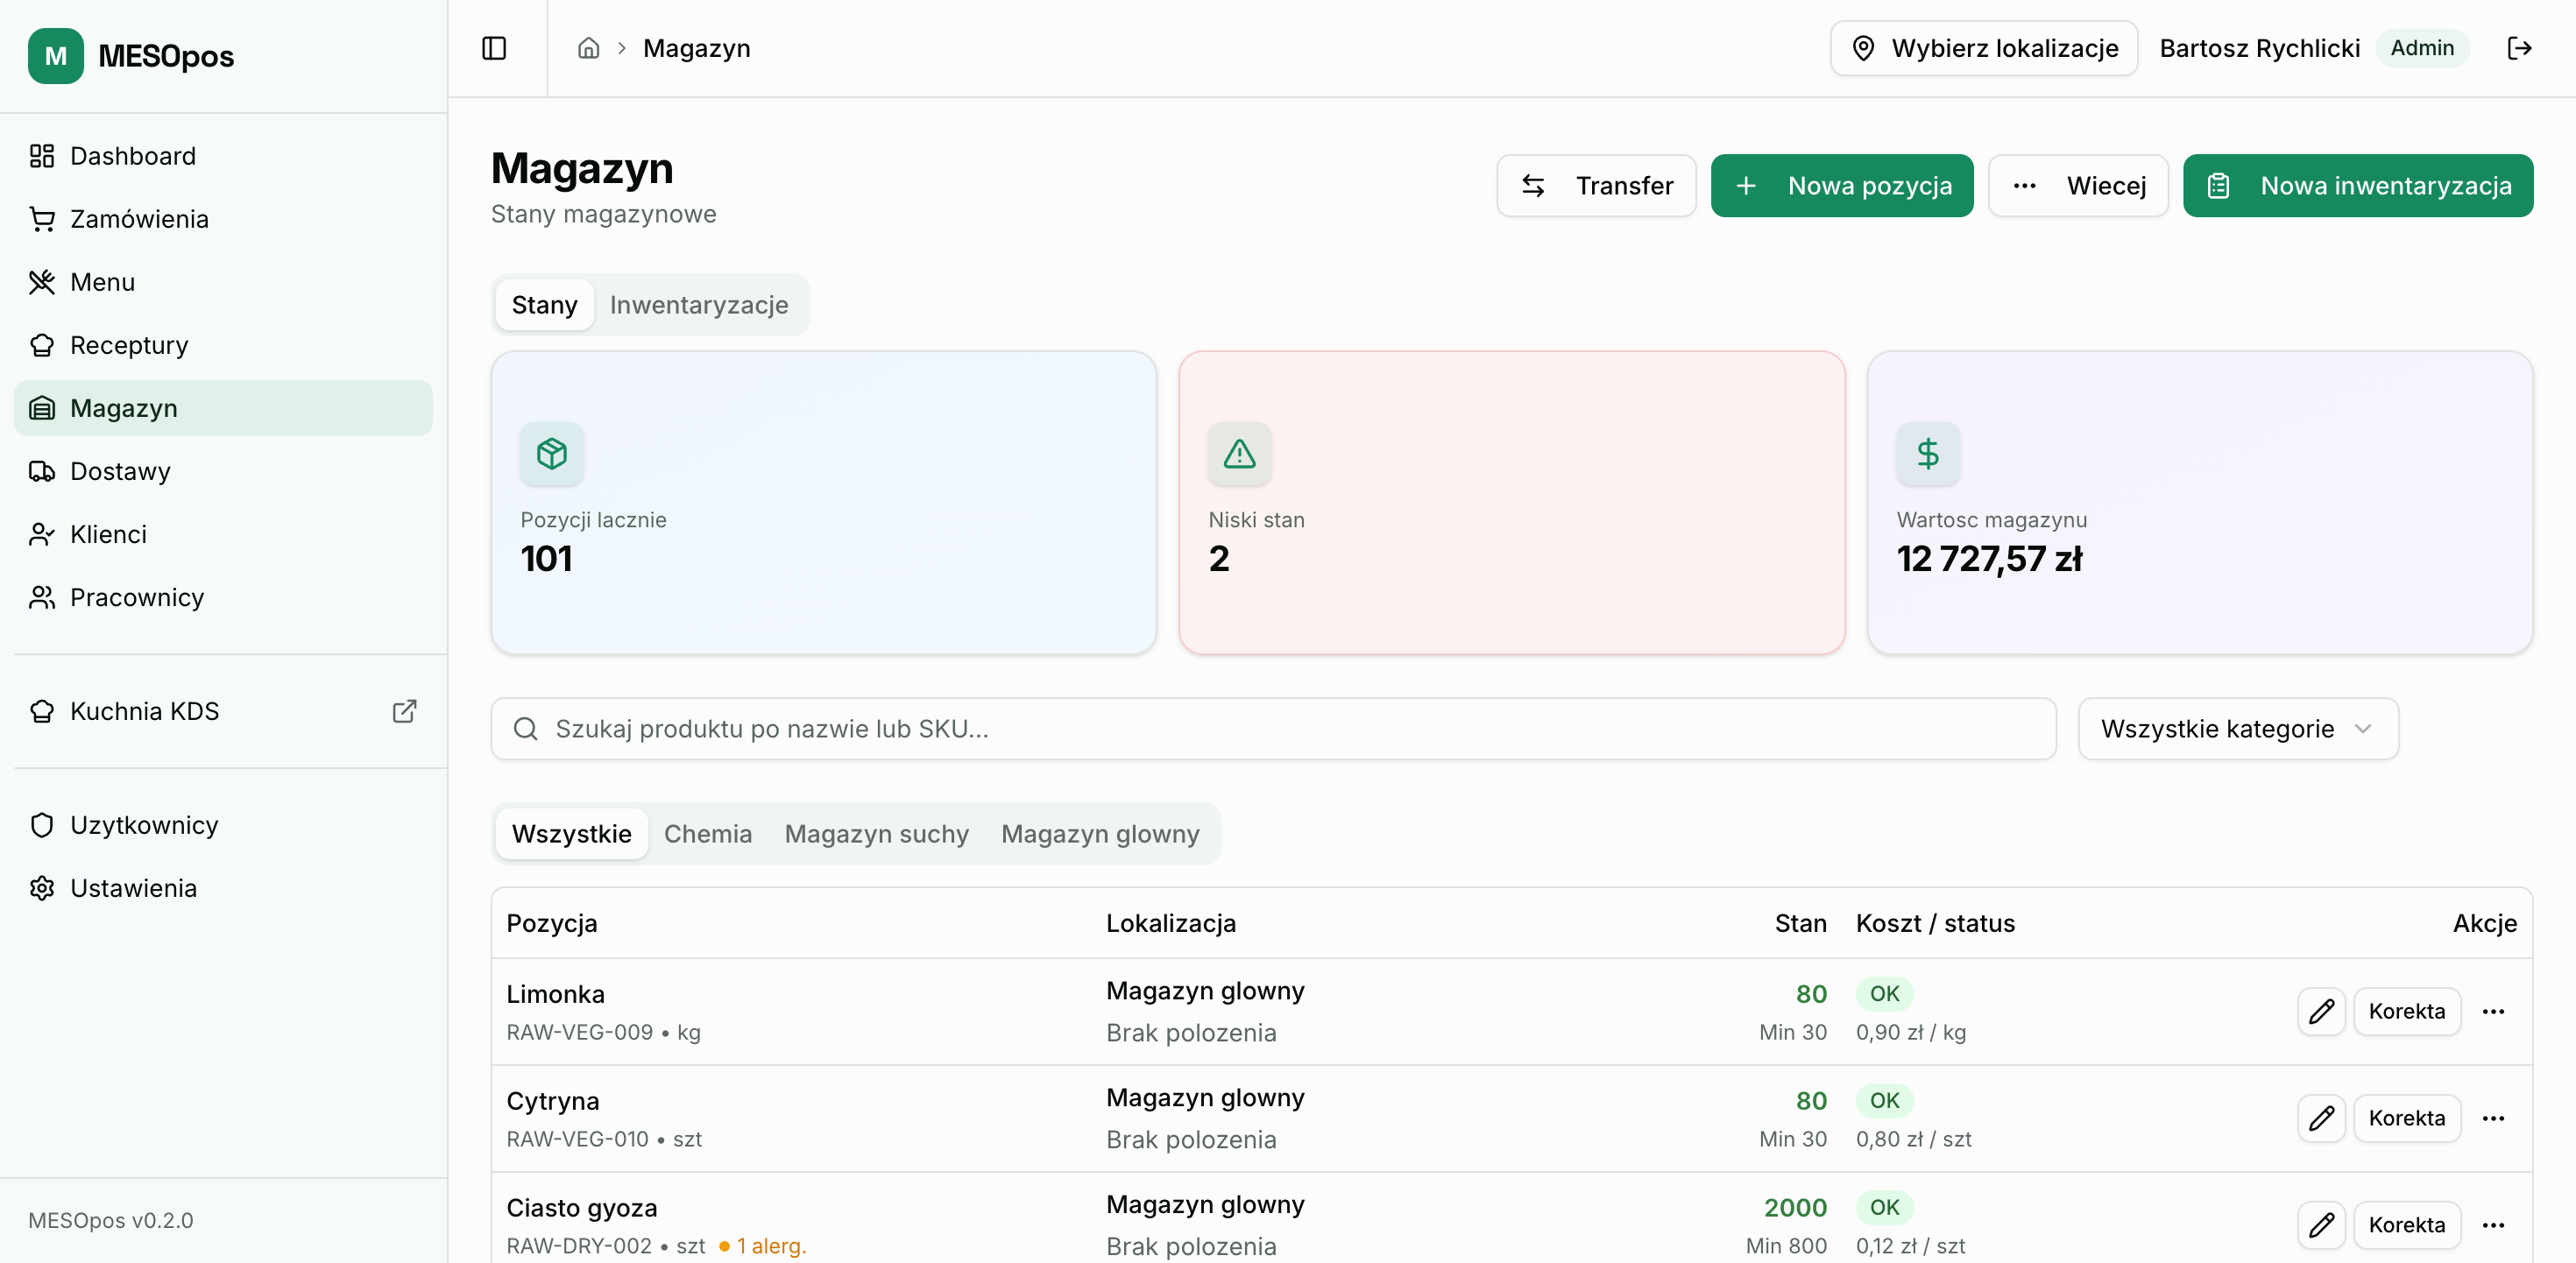Open the Wiecej more options menu
Screen dimensions: 2576x1263
pos(2078,186)
